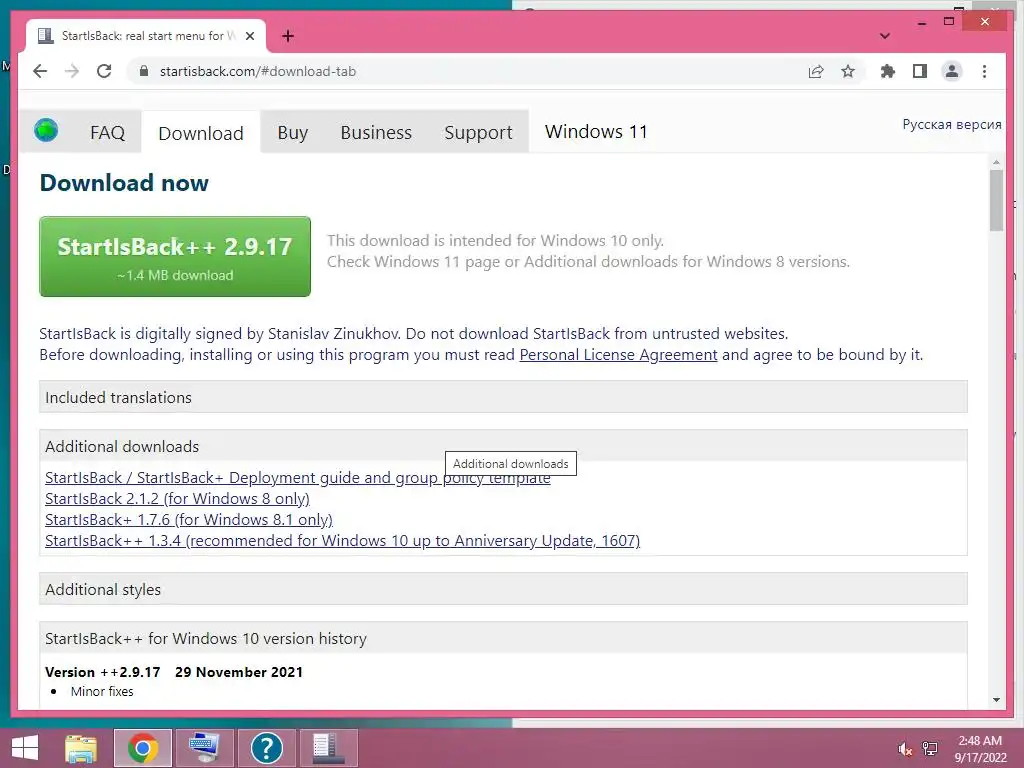Share this page using share icon

pos(816,71)
